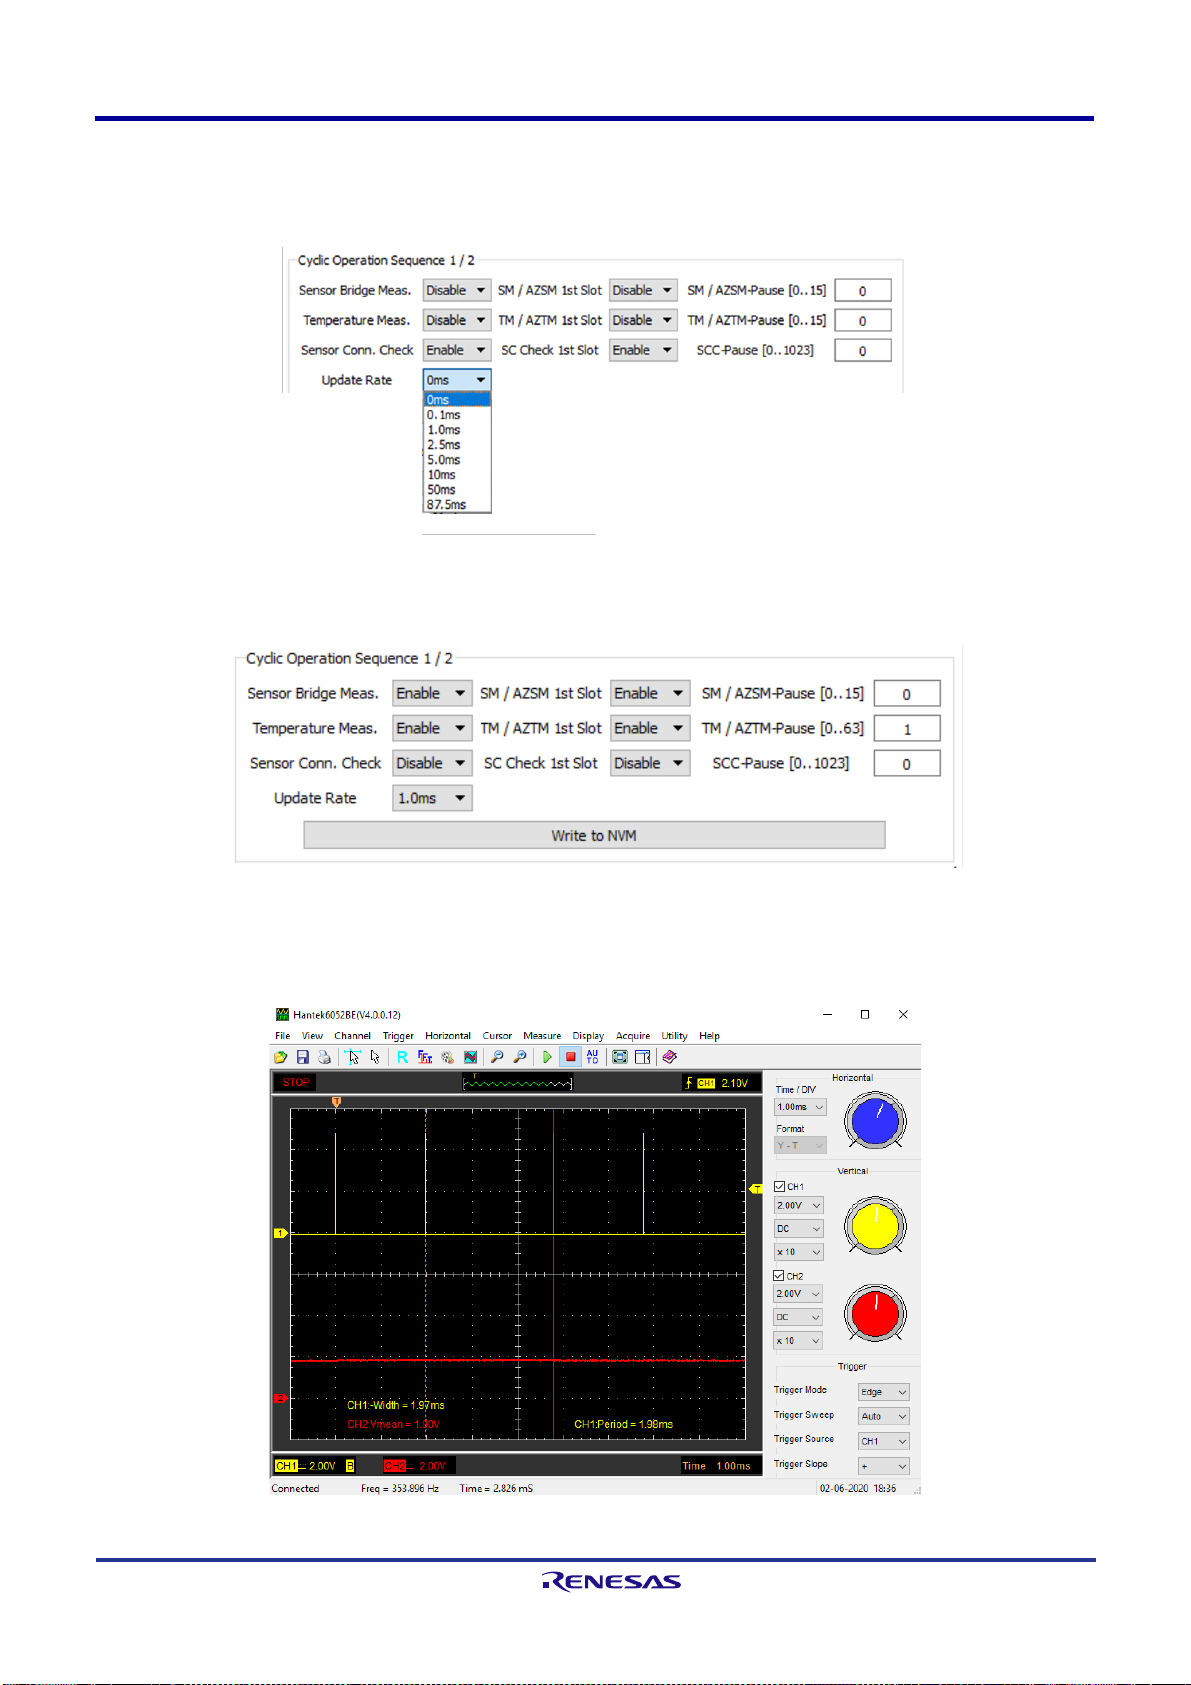
Task: Run the AUTO setup toolbar icon
Action: tap(593, 1057)
